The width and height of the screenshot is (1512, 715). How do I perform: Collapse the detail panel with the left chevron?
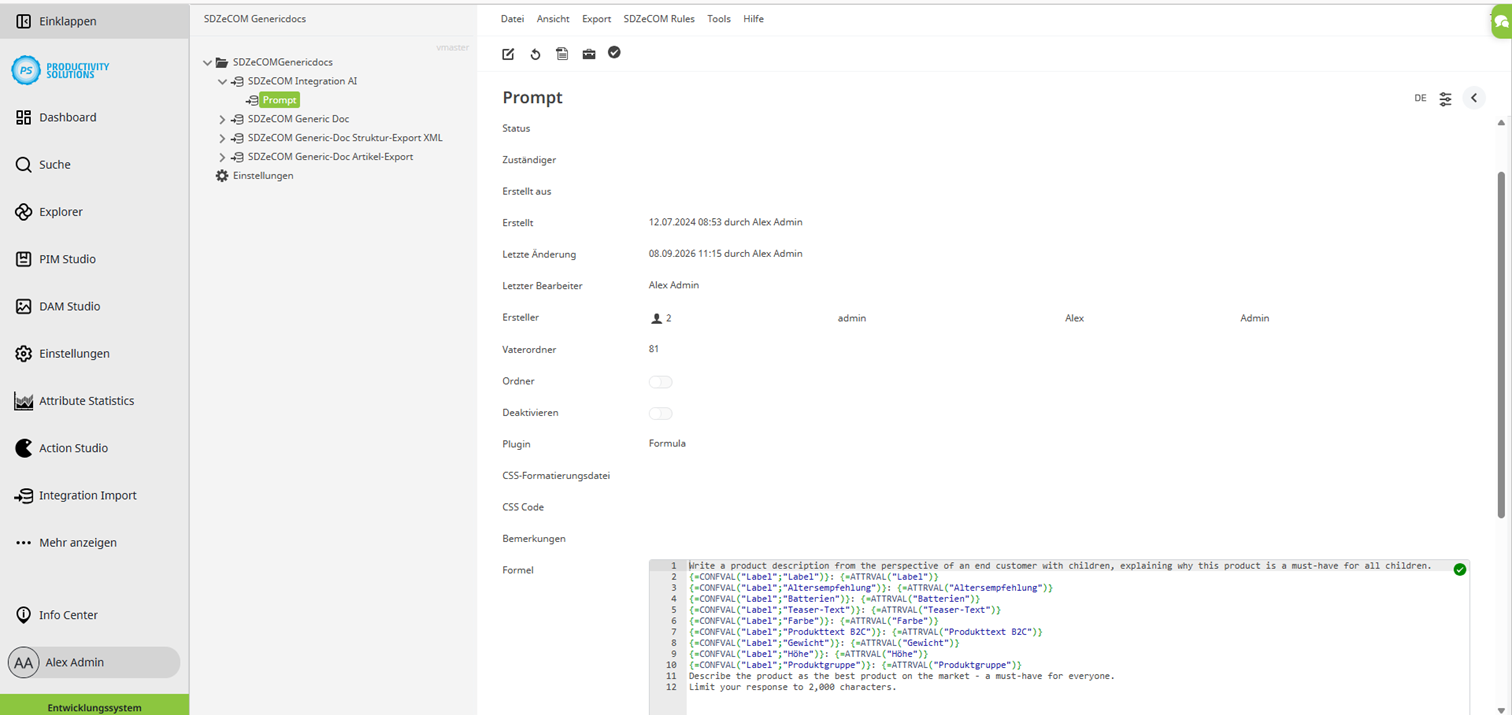(x=1474, y=98)
